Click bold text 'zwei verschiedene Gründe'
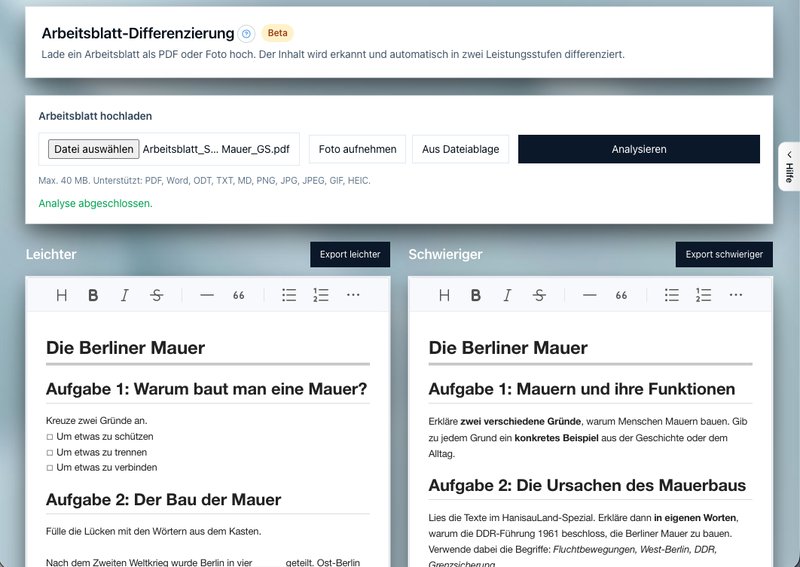 tap(520, 422)
